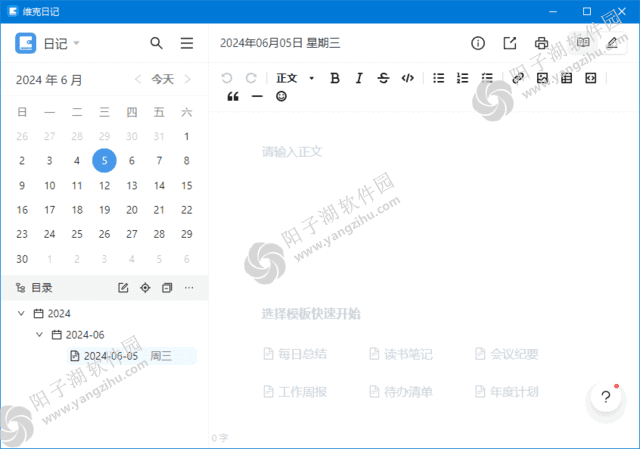Collapse all directory nodes icon
The image size is (640, 449).
pos(167,288)
